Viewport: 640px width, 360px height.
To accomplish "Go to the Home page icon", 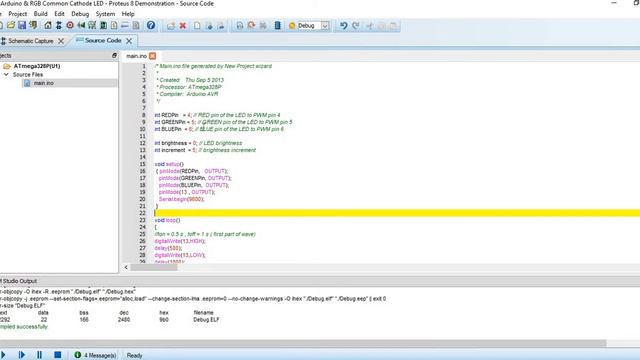I will tap(48, 26).
